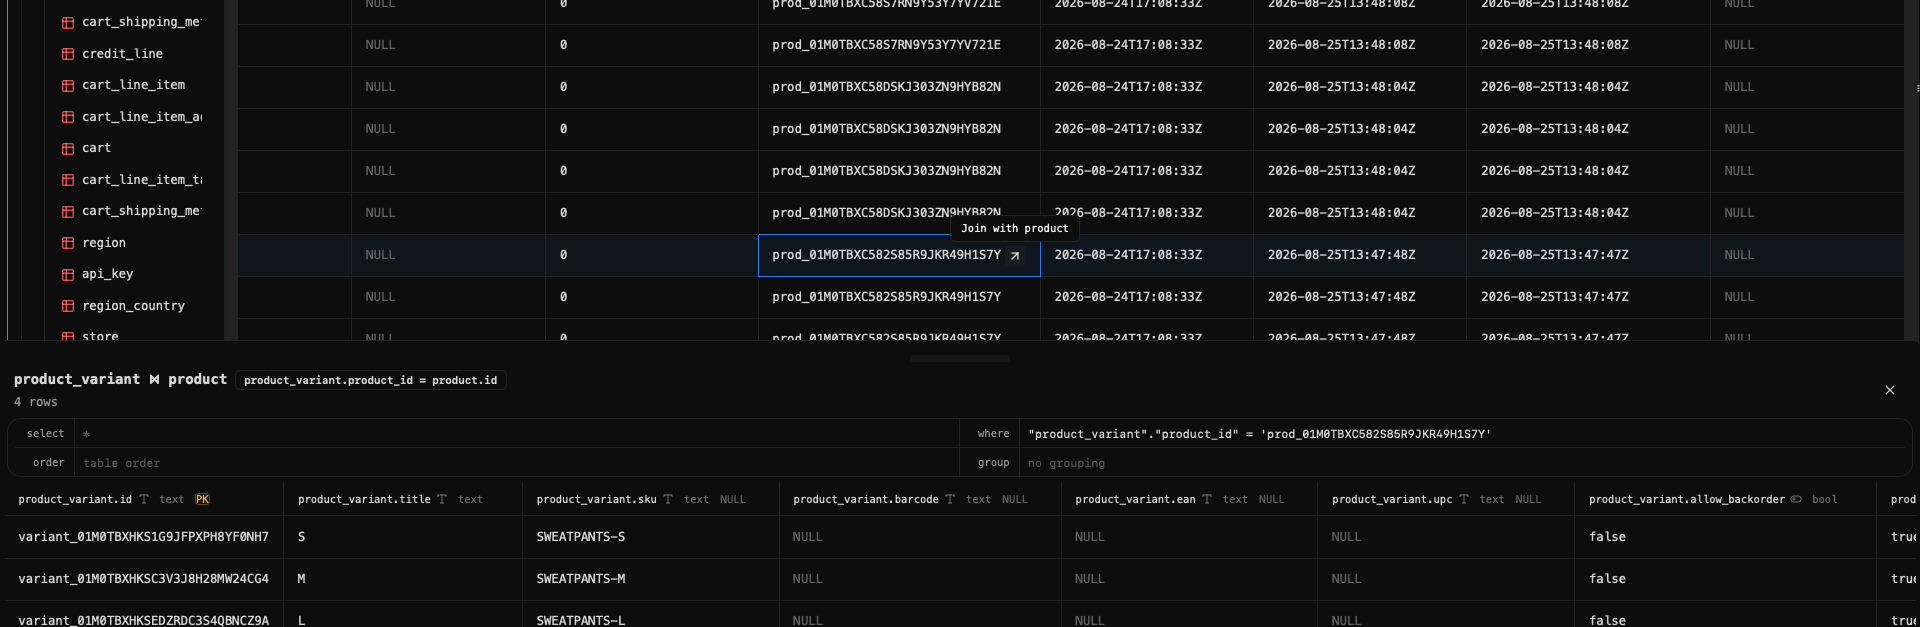The image size is (1920, 627).
Task: Click the 0 cell in the highlighted row
Action: click(x=652, y=255)
